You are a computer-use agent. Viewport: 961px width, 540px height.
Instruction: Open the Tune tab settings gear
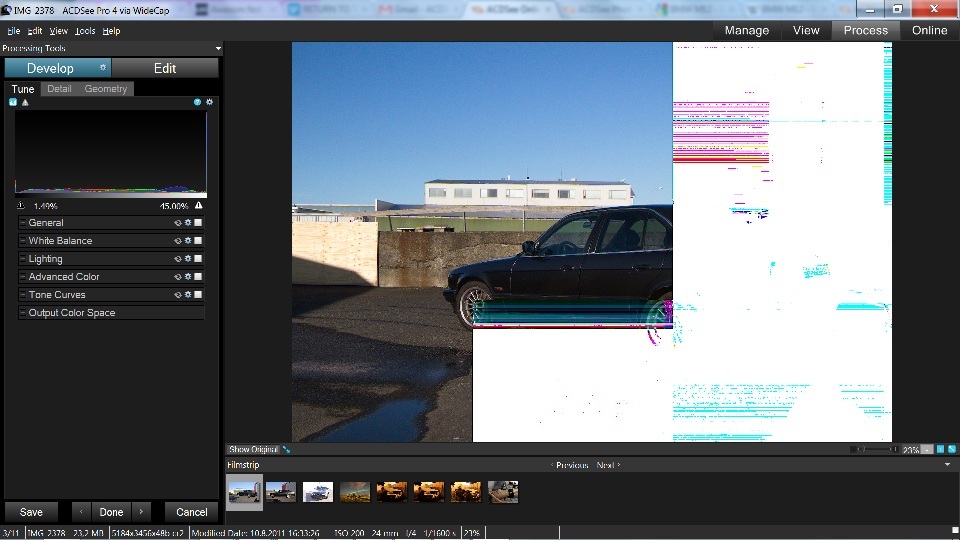coord(209,102)
